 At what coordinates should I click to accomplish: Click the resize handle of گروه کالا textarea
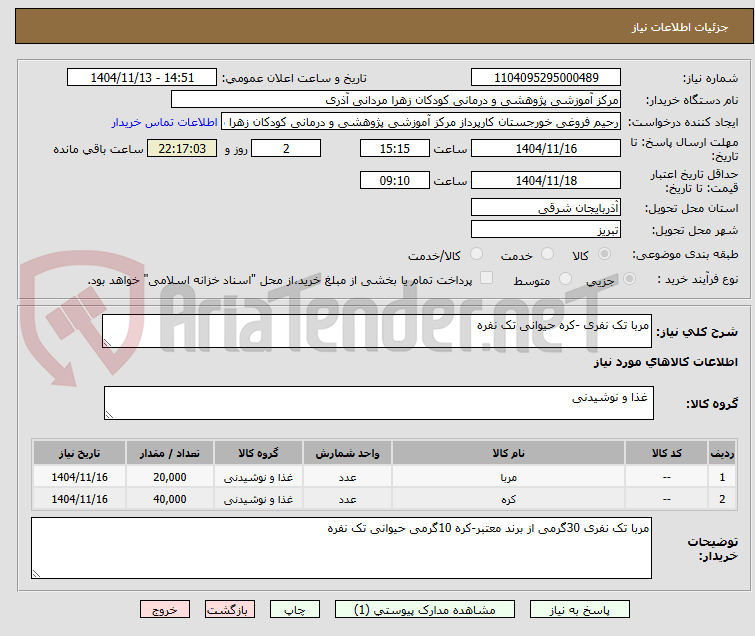109,415
